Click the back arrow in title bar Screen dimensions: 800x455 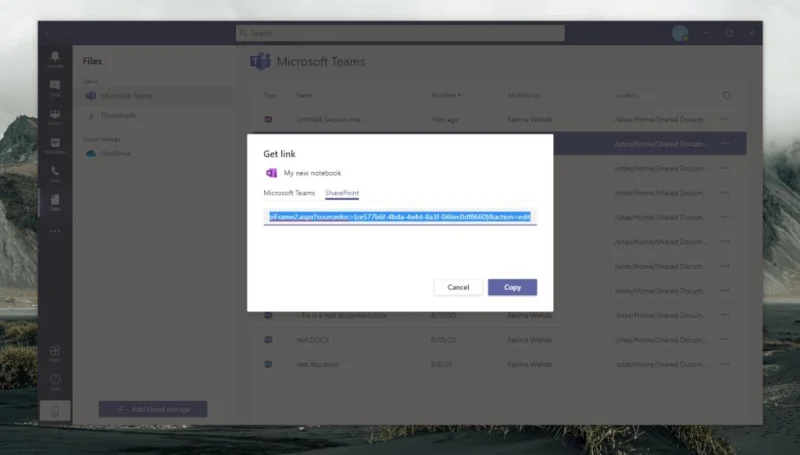pos(47,33)
